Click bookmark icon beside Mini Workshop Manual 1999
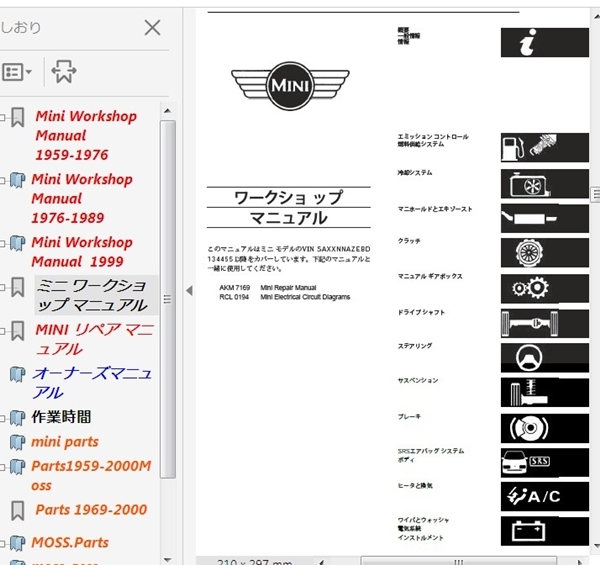Screen dimensions: 600x565 [x=17, y=243]
